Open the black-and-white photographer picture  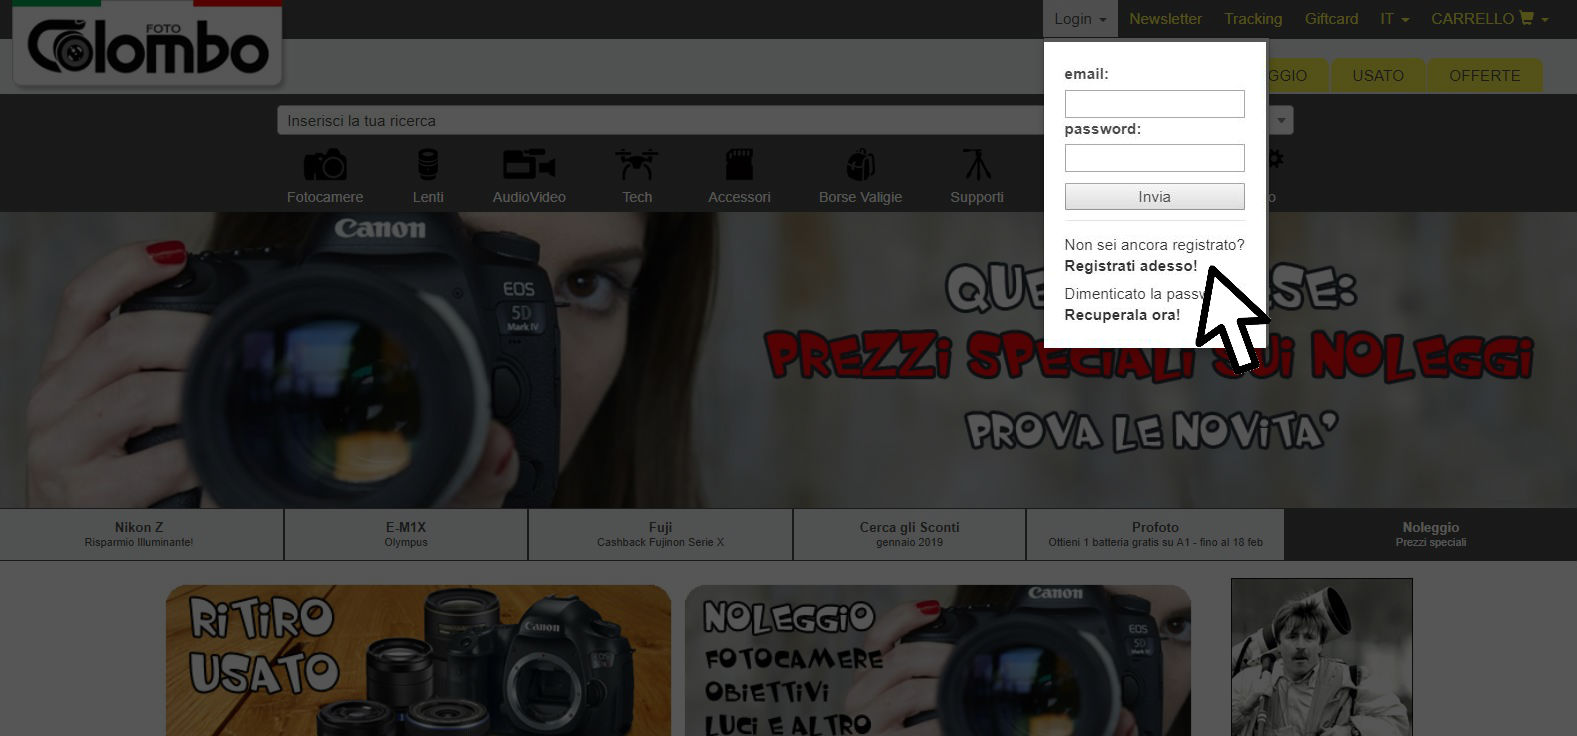(x=1322, y=657)
